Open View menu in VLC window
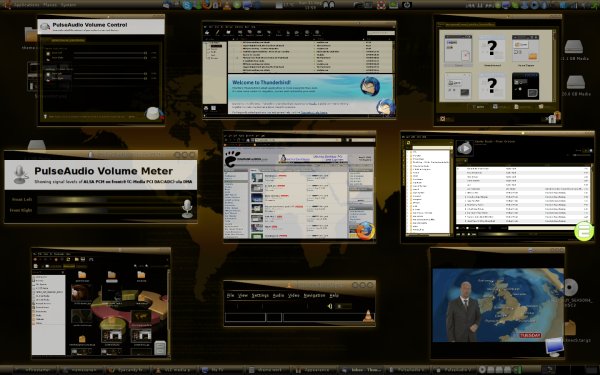This screenshot has height=375, width=600. (x=243, y=295)
